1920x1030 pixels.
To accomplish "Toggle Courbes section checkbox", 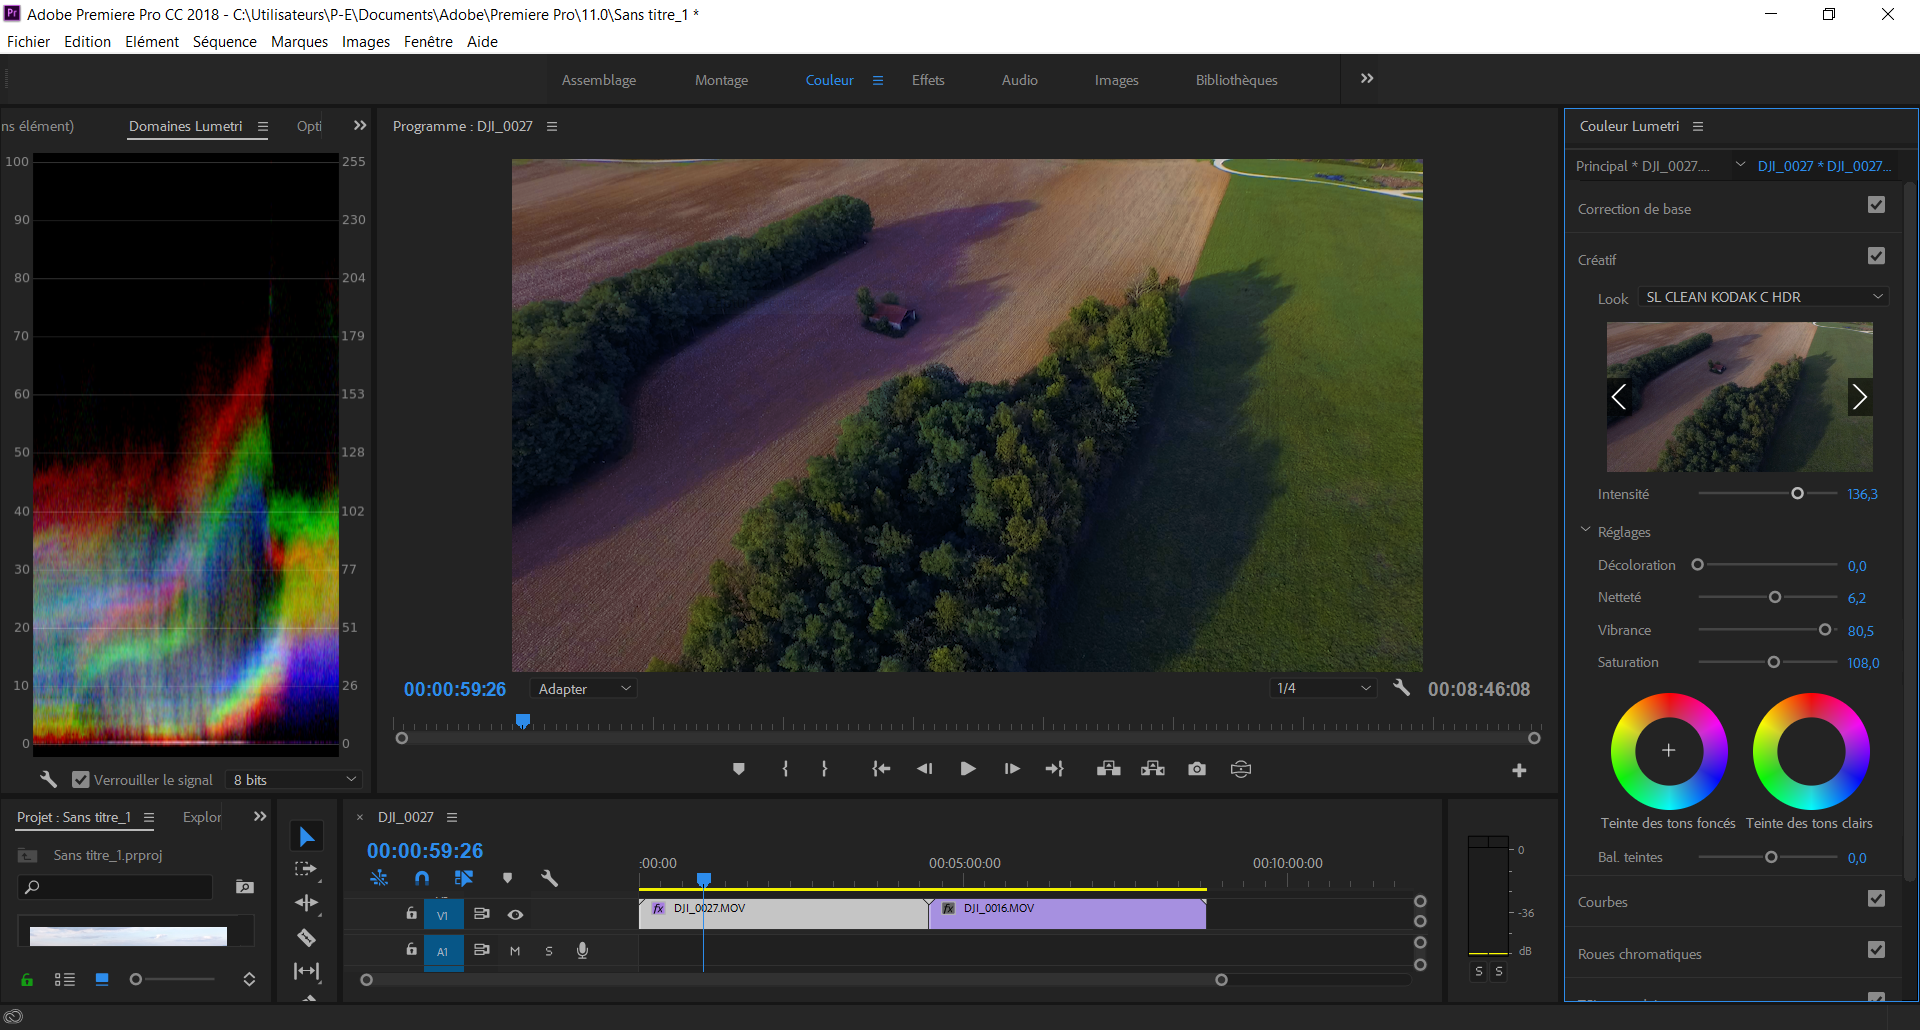I will (x=1876, y=899).
